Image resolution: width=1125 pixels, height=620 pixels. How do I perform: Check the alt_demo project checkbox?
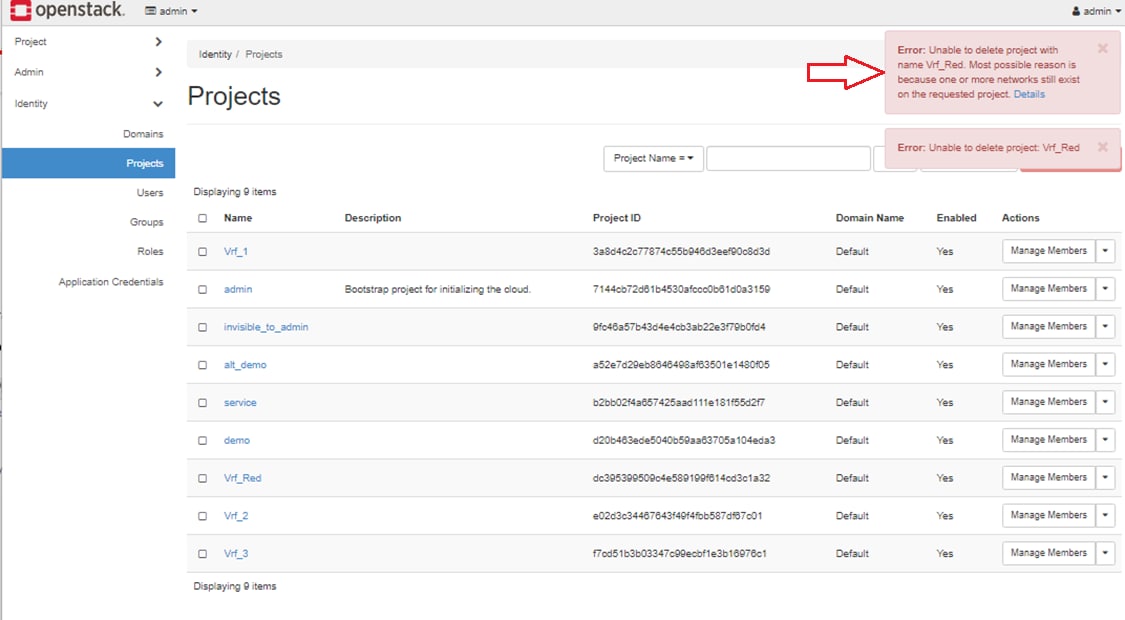202,365
